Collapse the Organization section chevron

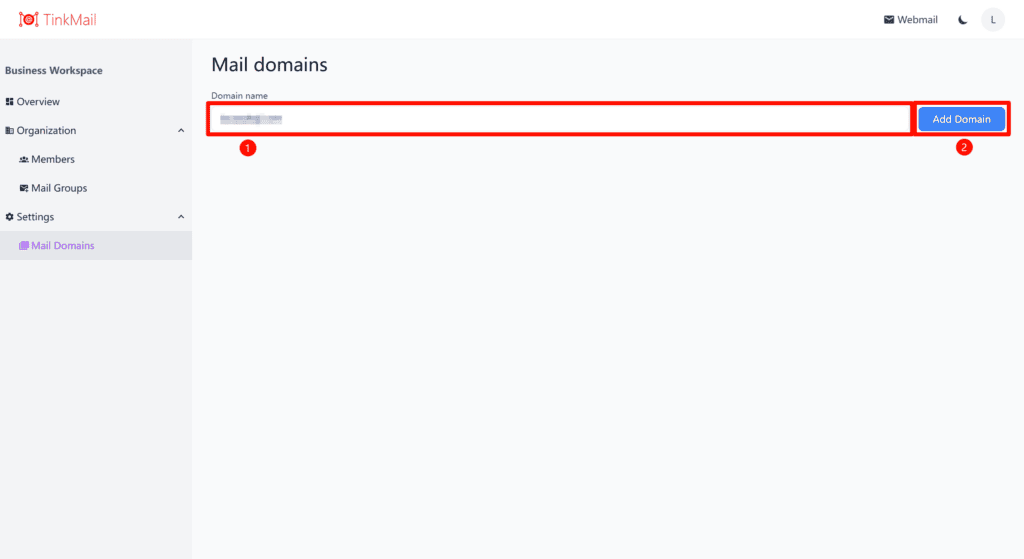181,131
